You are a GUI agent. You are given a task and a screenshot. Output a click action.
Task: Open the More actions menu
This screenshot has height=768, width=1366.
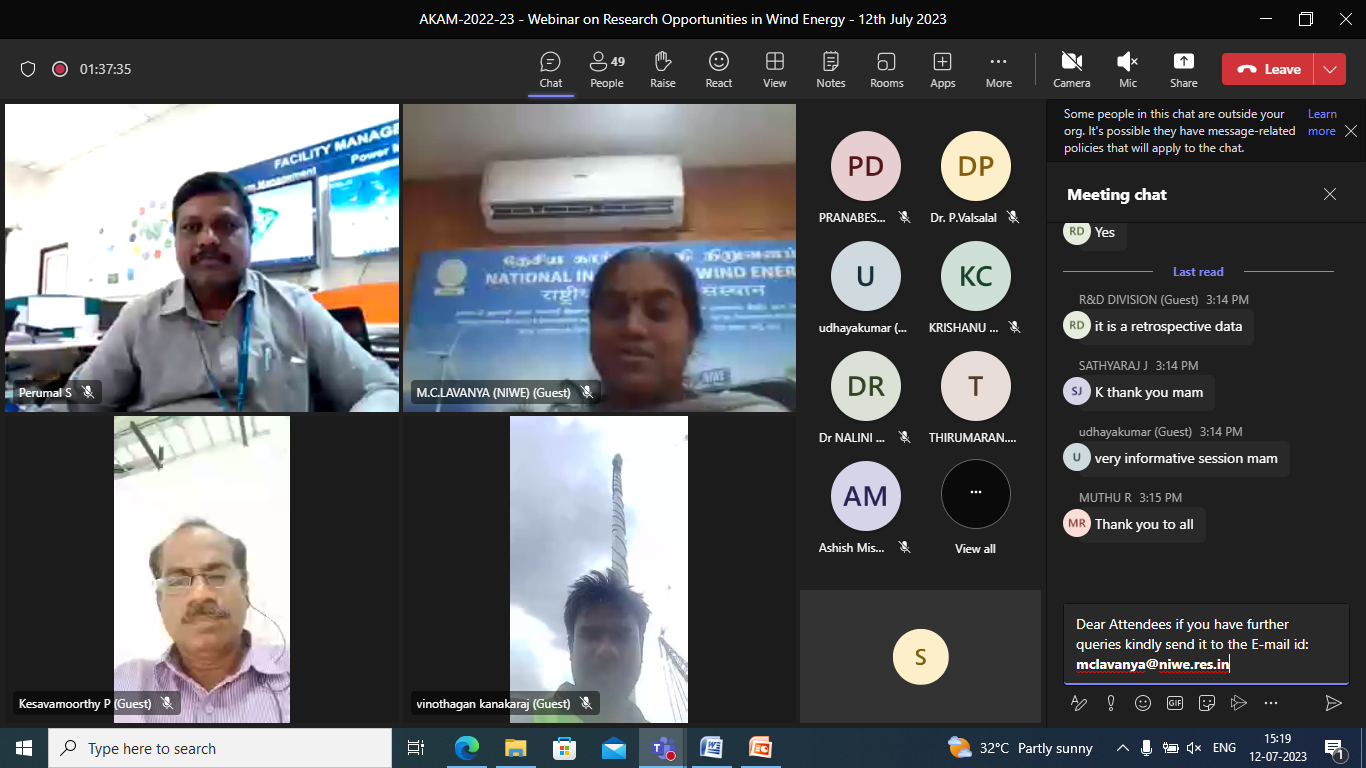click(998, 70)
